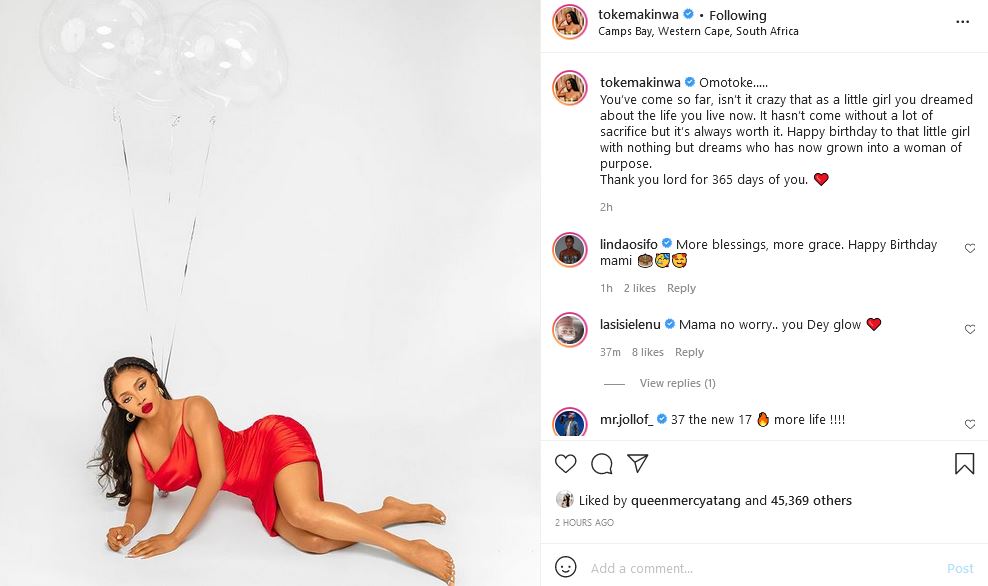Like the post with the heart icon
Viewport: 988px width, 586px height.
click(x=565, y=464)
